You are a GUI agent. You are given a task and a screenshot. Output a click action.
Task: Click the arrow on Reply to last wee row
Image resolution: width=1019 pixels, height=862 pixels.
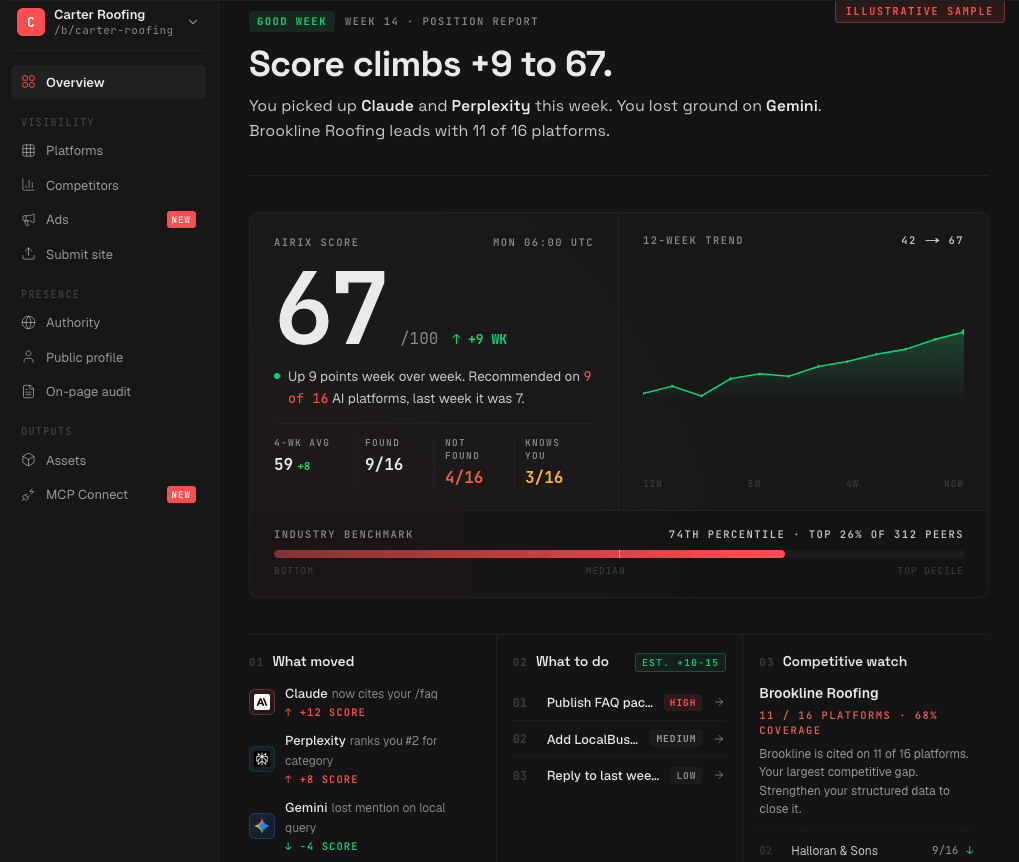(x=719, y=776)
